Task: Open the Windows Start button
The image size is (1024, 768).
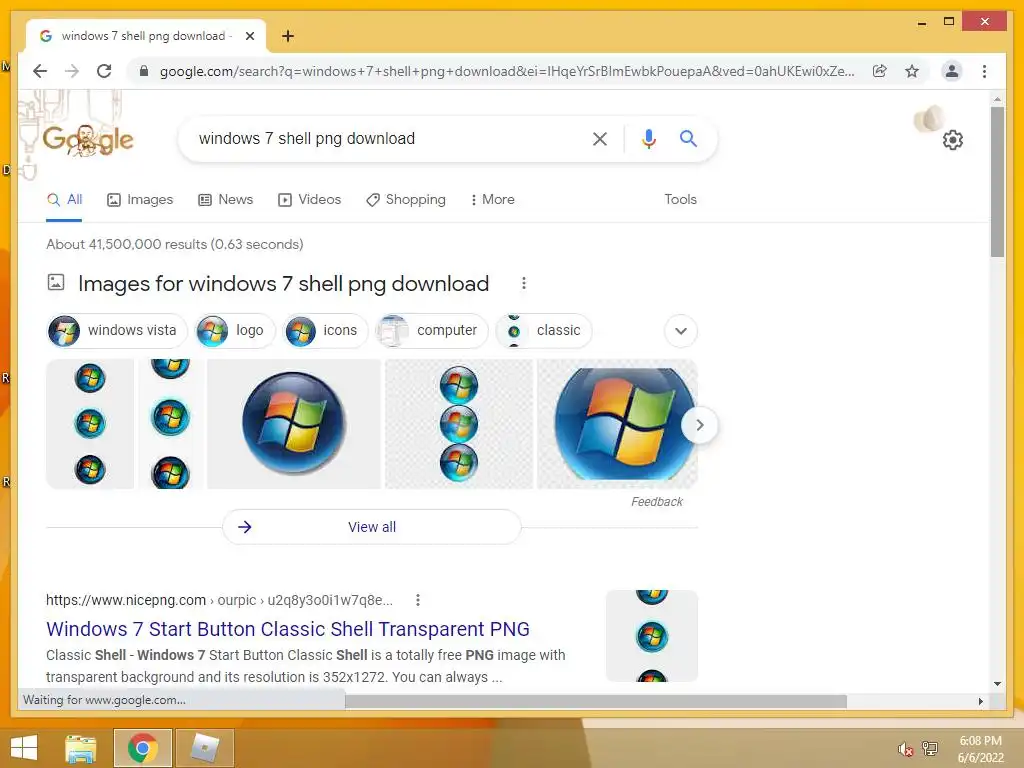Action: pos(24,748)
